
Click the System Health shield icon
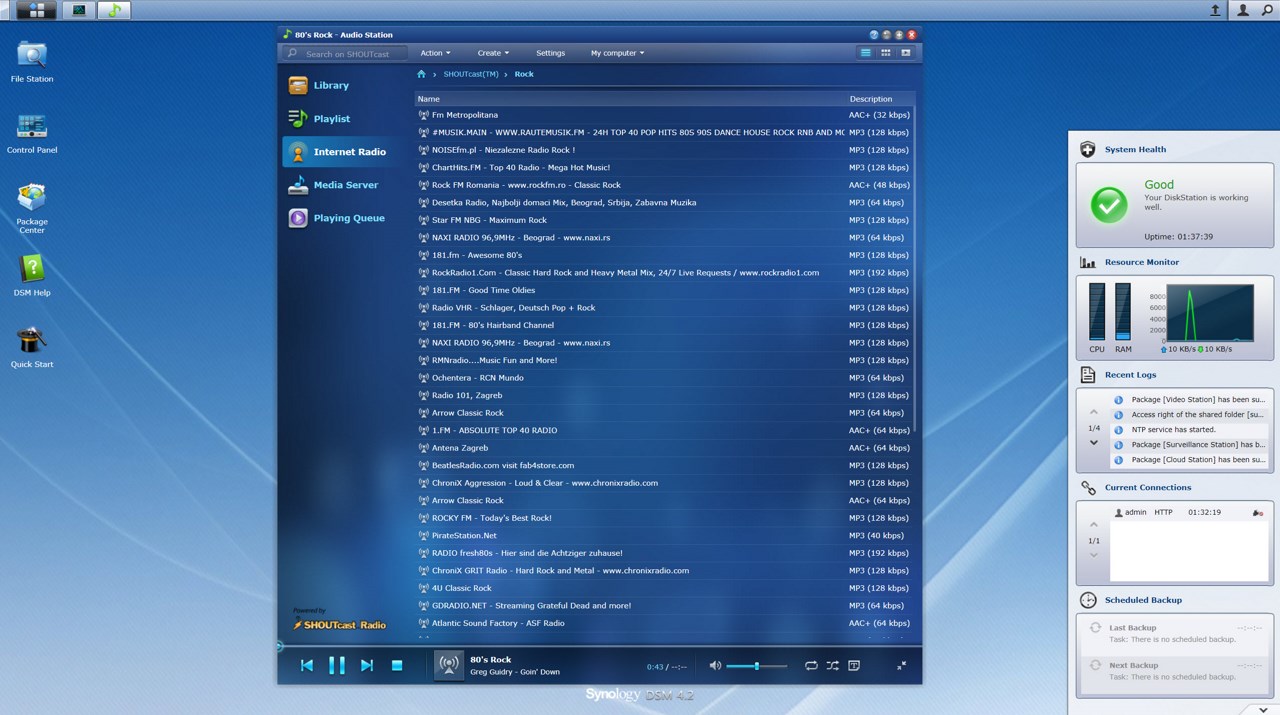tap(1088, 149)
